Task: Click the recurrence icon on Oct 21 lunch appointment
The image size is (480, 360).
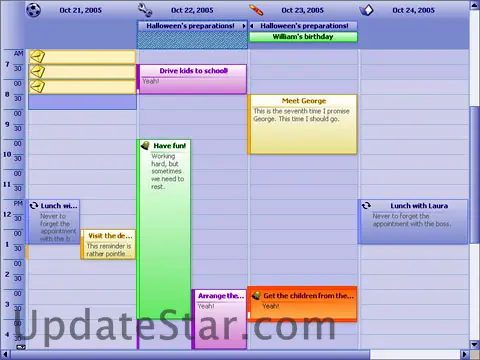Action: click(33, 206)
